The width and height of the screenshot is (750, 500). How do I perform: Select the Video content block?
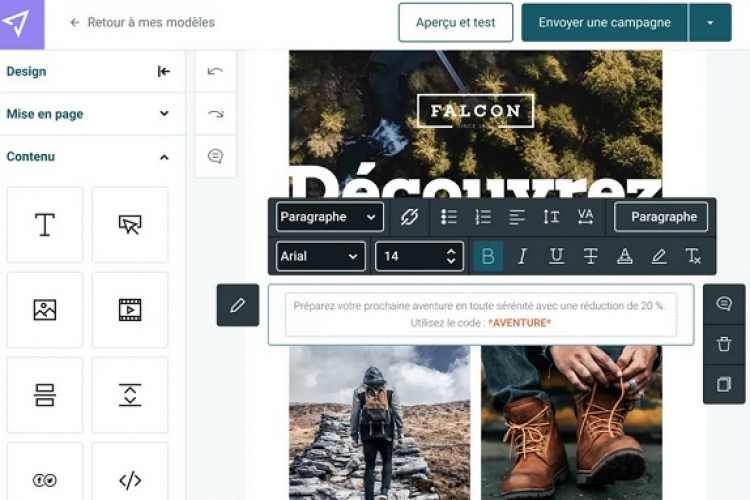point(130,310)
